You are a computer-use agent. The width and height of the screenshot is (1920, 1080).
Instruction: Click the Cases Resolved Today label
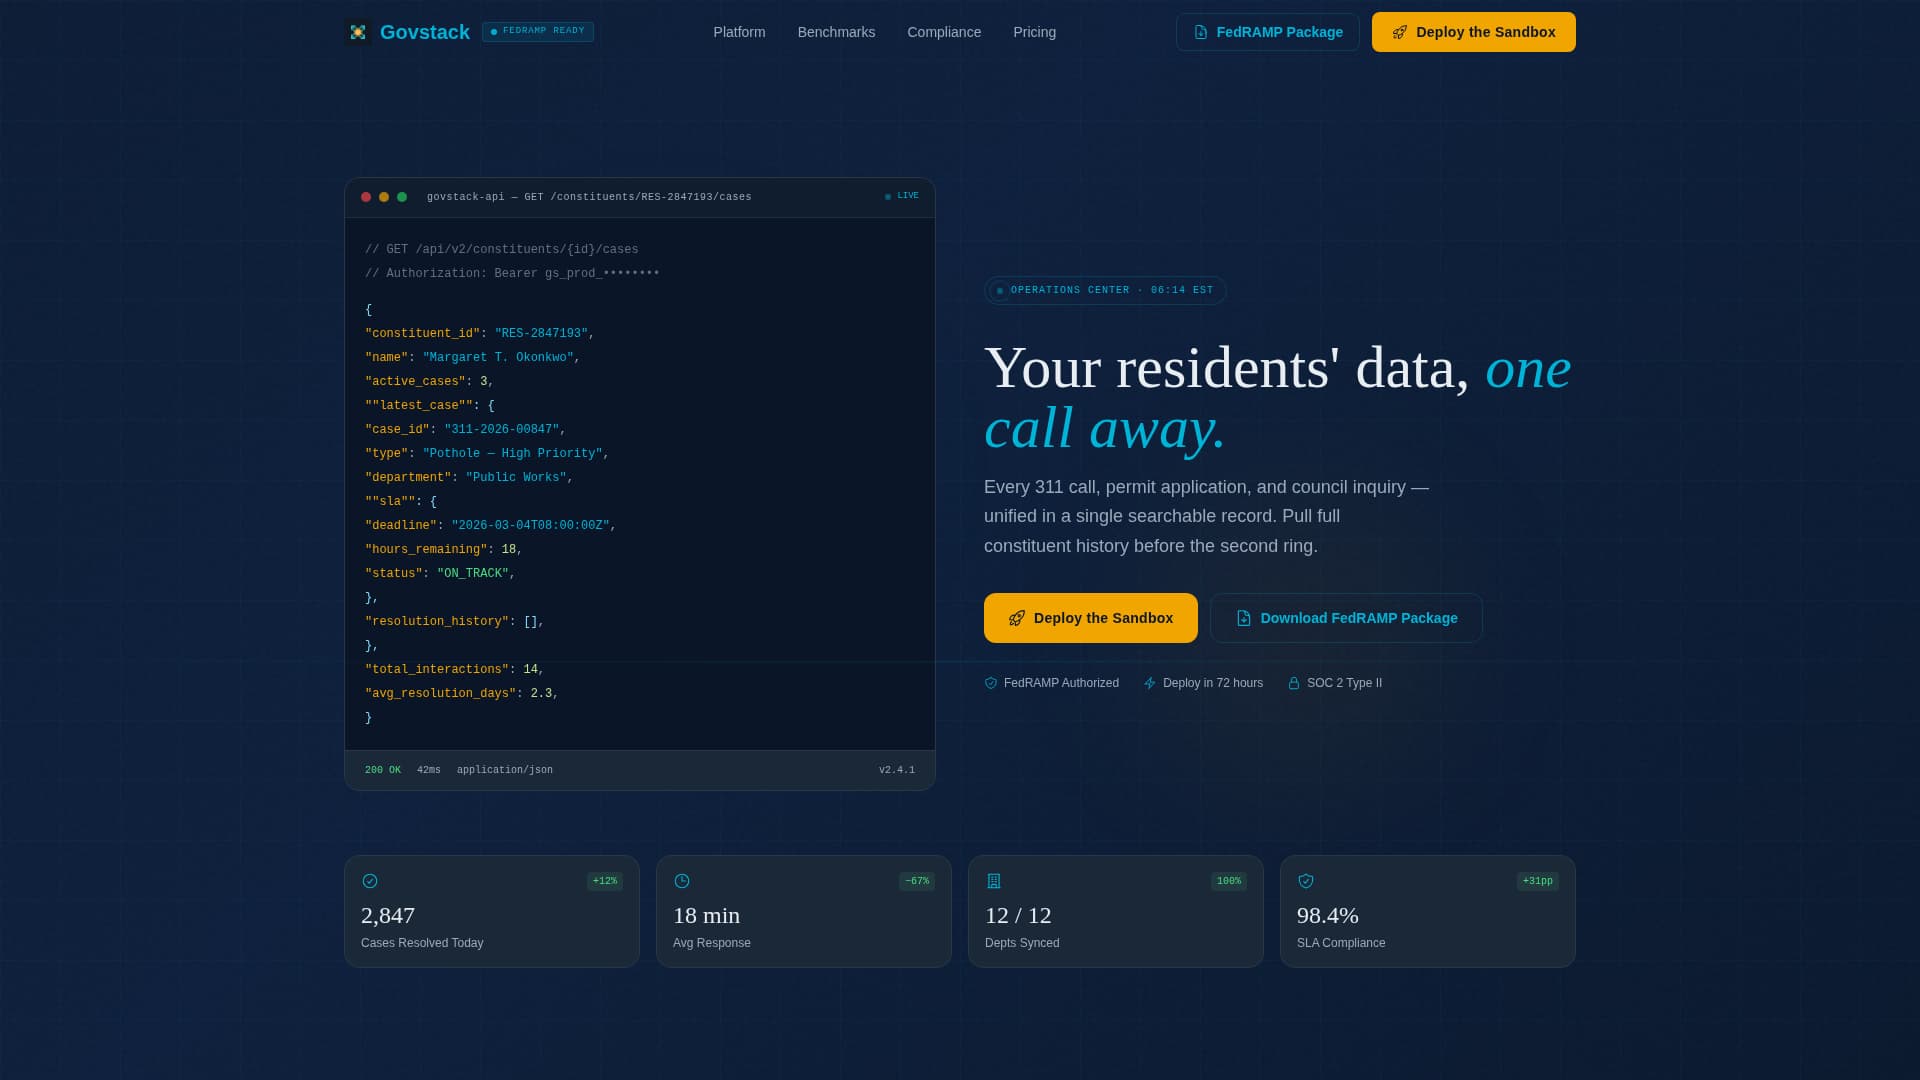point(422,943)
